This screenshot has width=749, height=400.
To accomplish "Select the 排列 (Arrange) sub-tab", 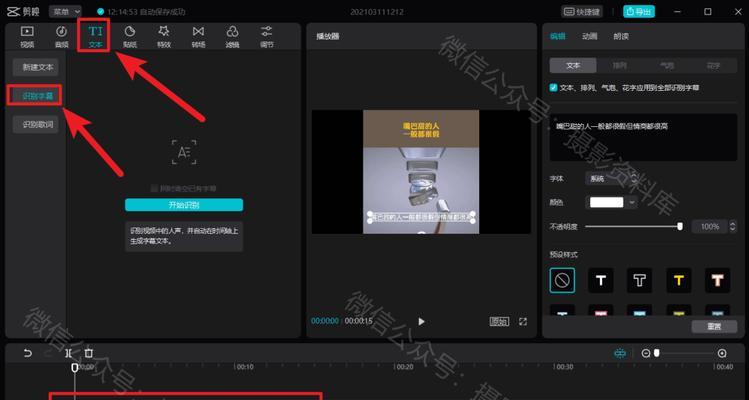I will (x=620, y=65).
